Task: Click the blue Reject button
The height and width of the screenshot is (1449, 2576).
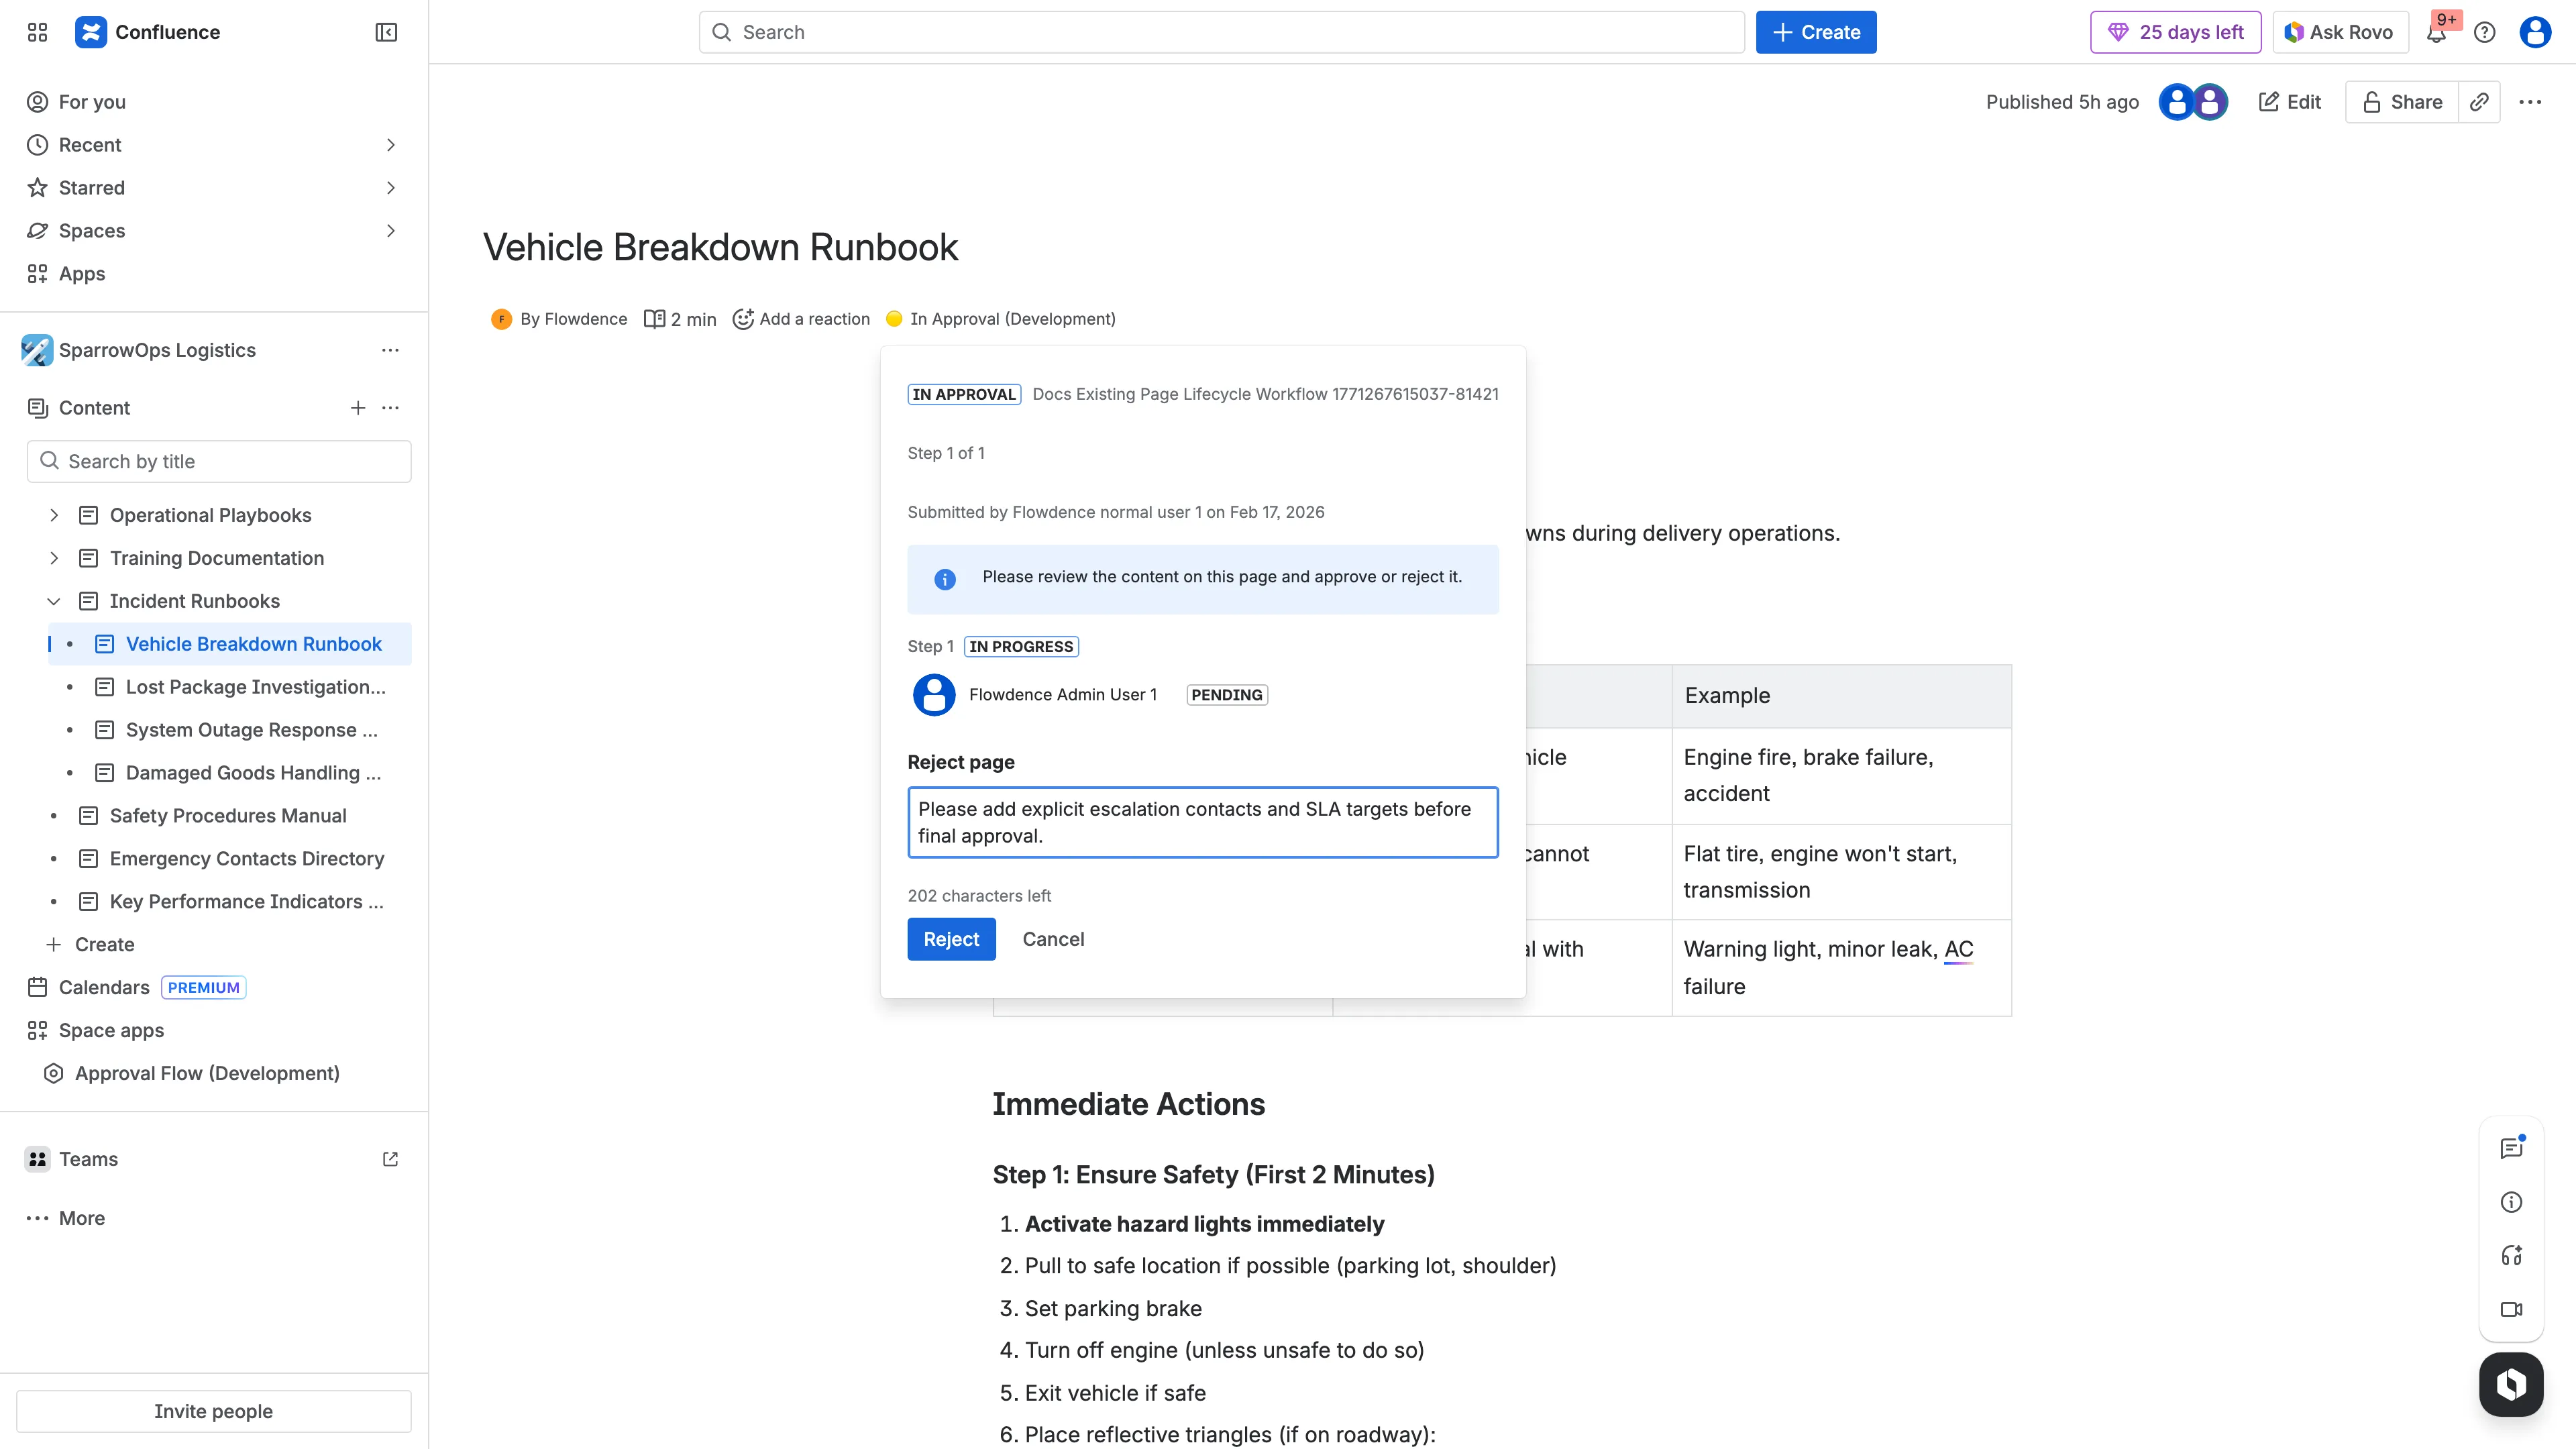Action: pyautogui.click(x=951, y=939)
